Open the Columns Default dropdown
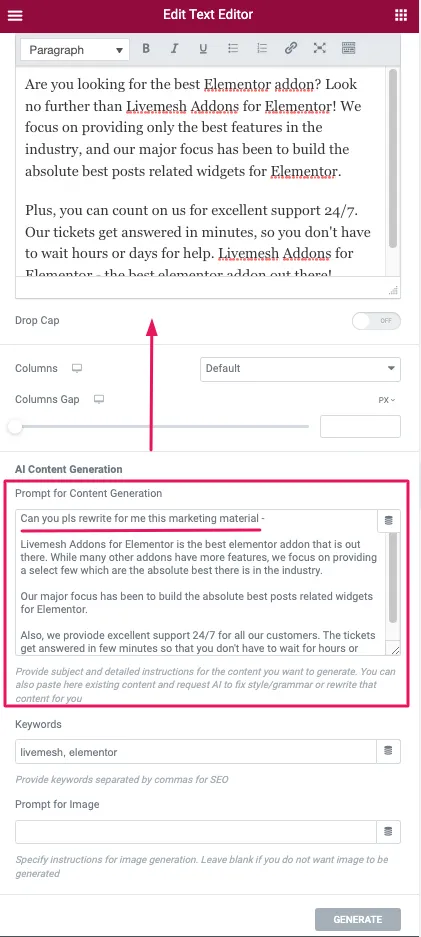The image size is (421, 937). point(300,369)
